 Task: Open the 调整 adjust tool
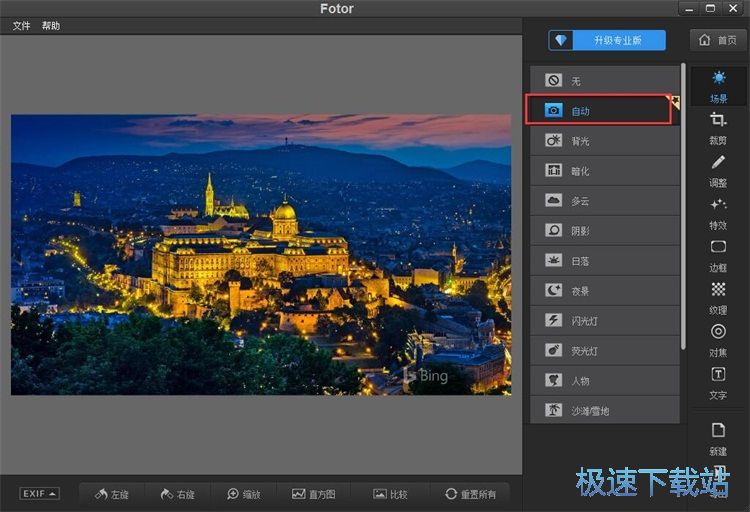click(x=718, y=171)
